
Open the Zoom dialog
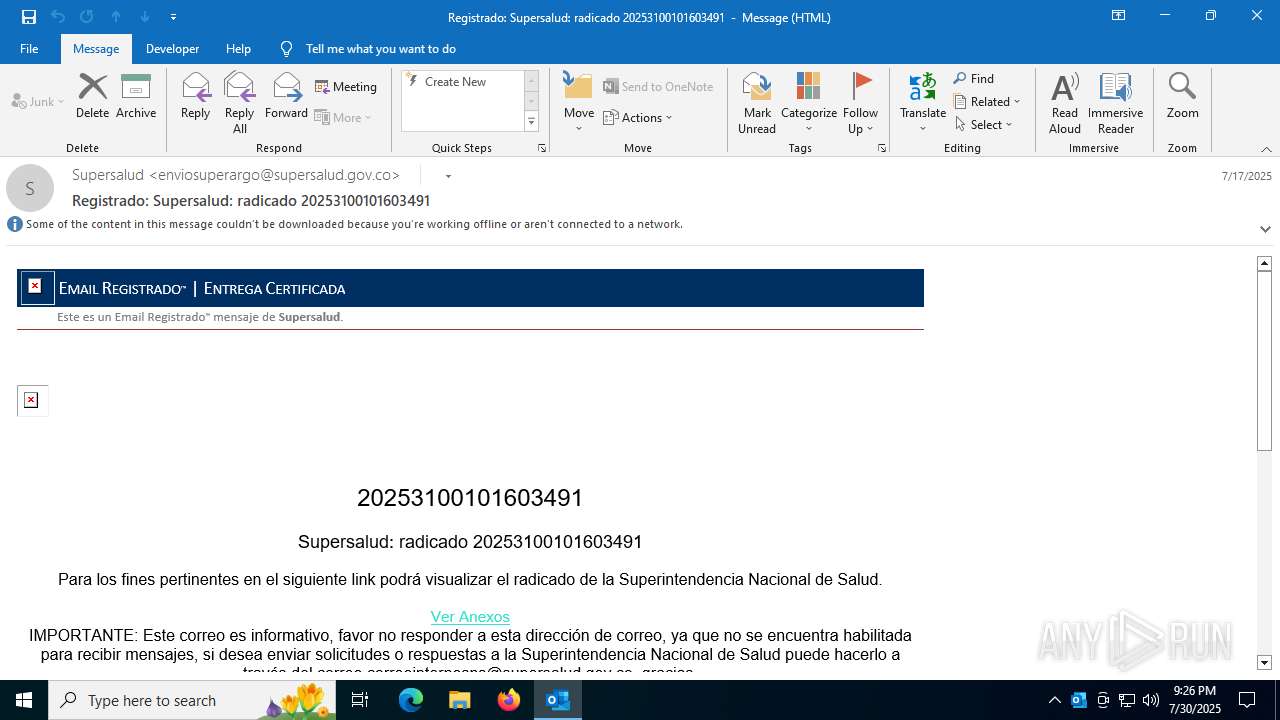pyautogui.click(x=1182, y=97)
